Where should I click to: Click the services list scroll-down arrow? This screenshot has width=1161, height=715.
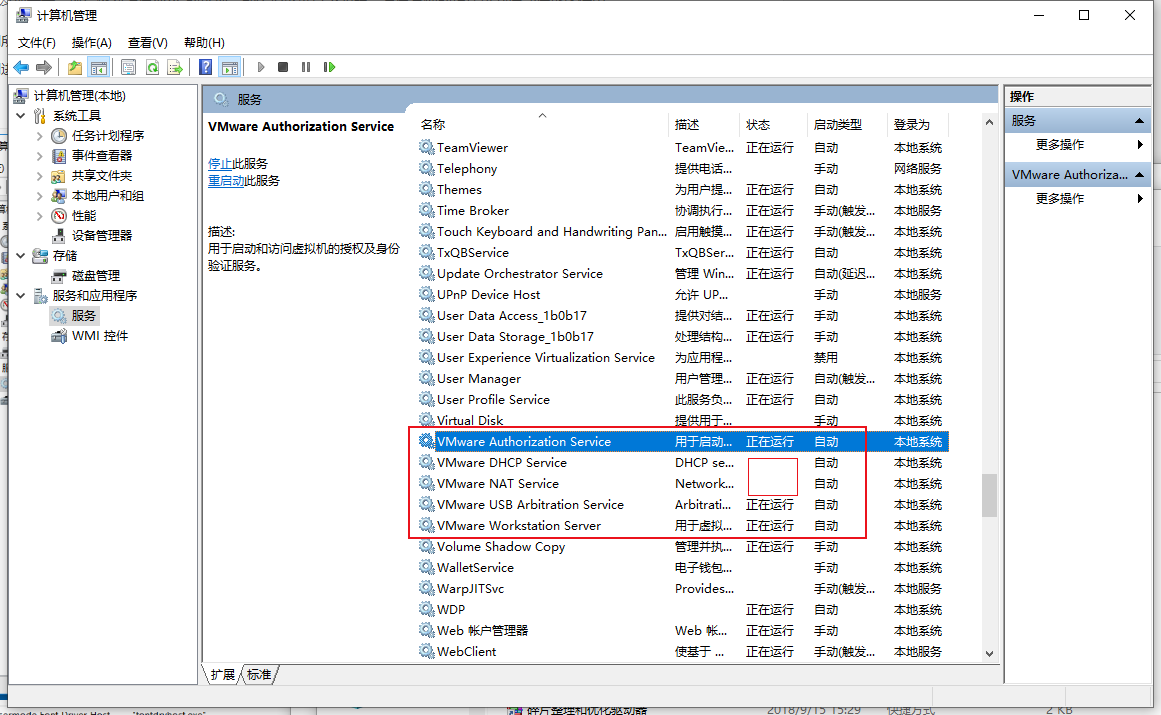[989, 654]
